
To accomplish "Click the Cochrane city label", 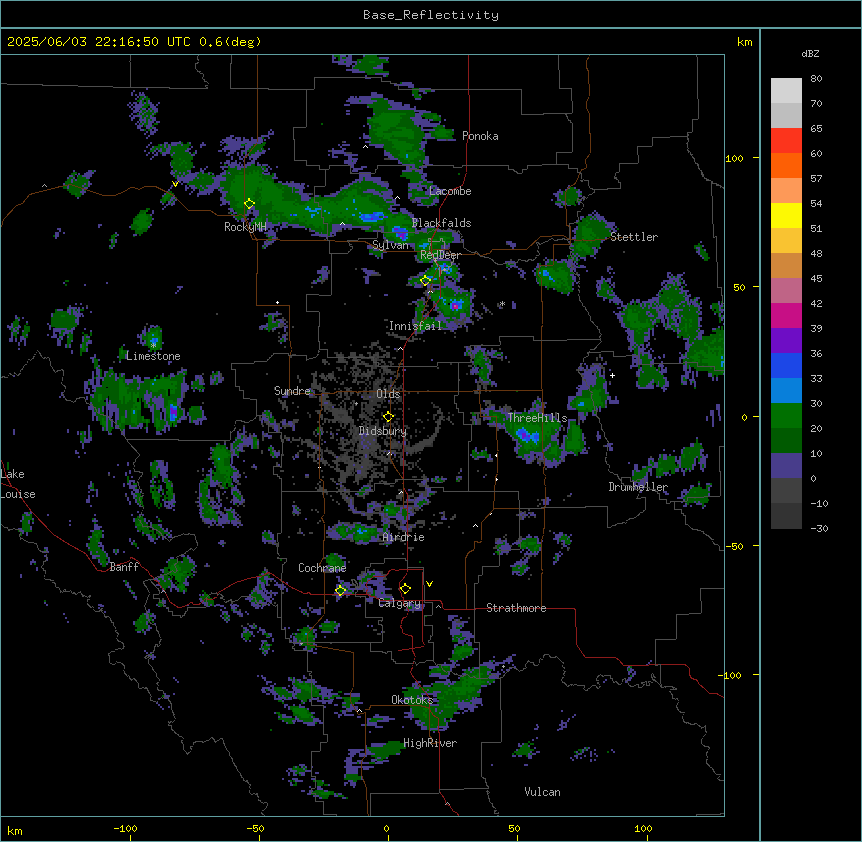I will click(322, 568).
